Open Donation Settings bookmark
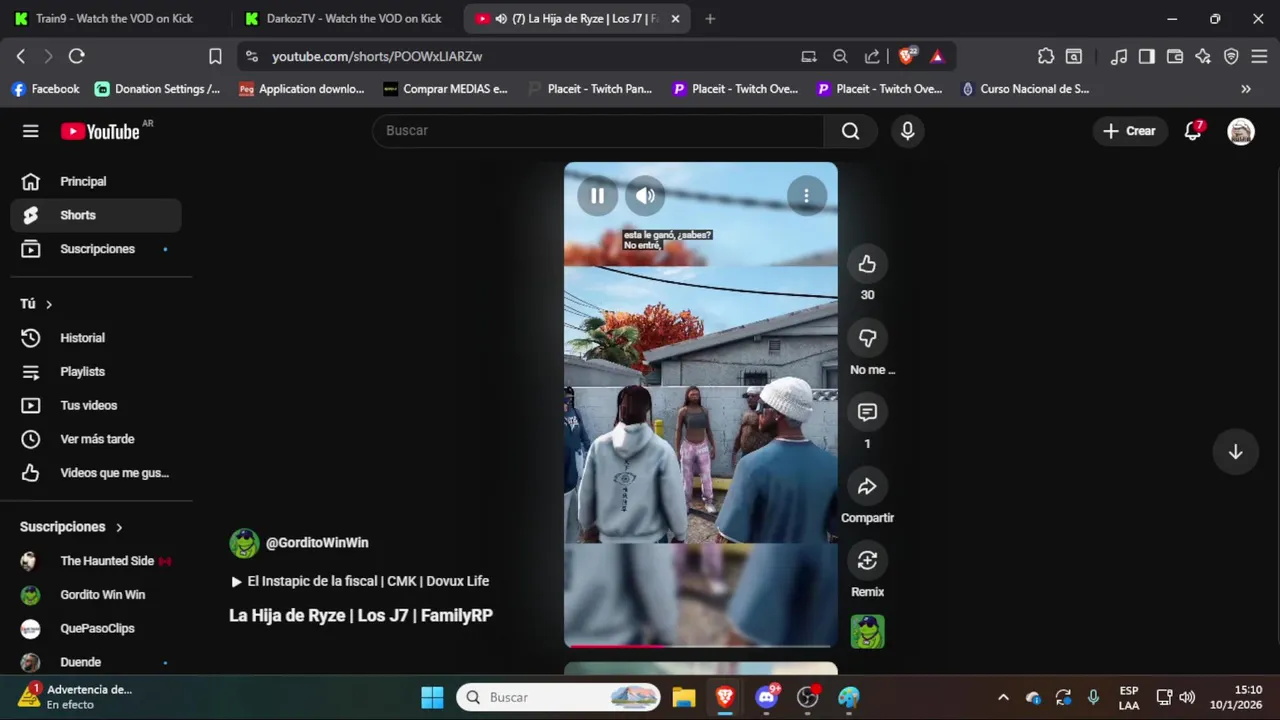The height and width of the screenshot is (720, 1280). (x=157, y=89)
